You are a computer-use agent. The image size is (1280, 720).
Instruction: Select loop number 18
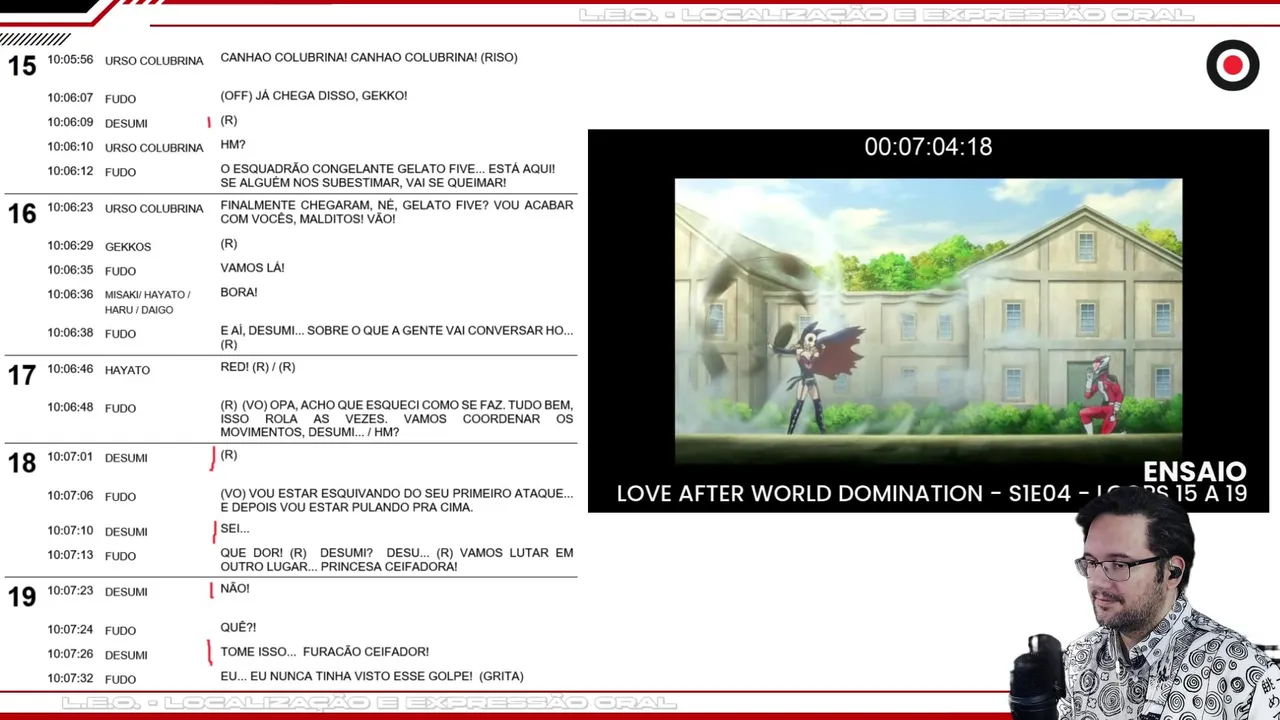coord(22,463)
